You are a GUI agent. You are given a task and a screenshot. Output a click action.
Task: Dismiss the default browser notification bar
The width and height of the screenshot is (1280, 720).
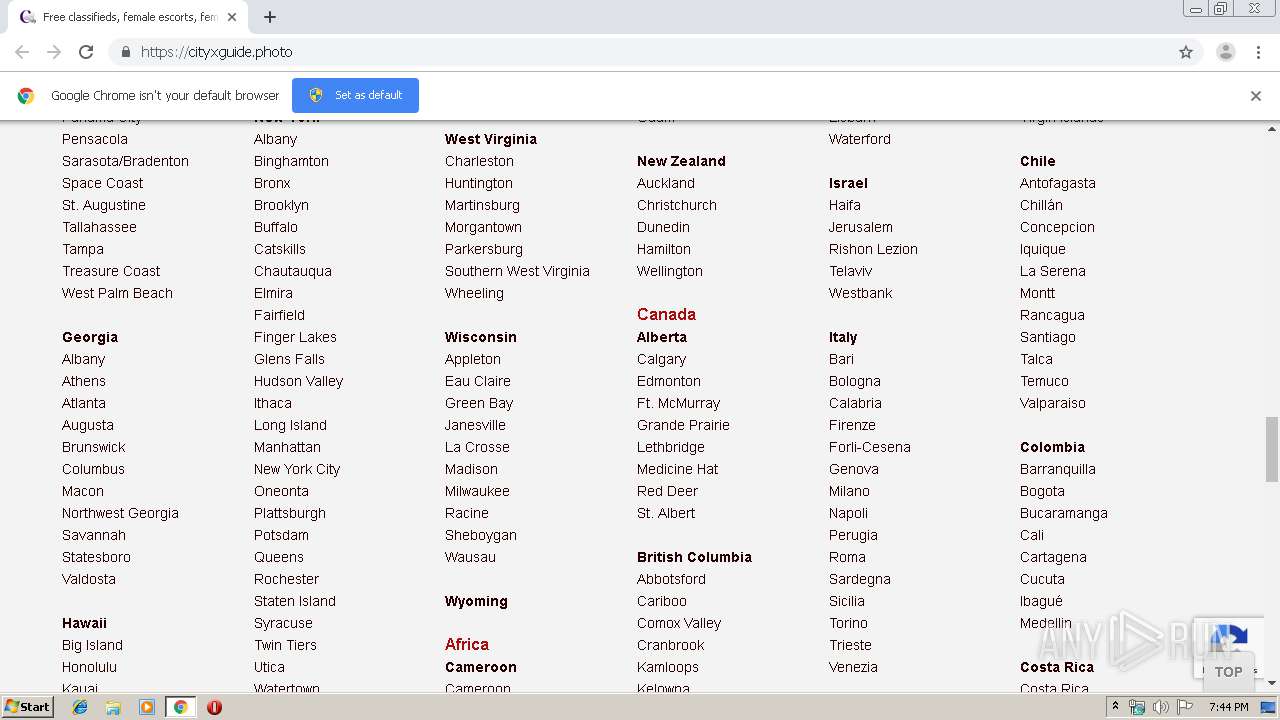point(1256,96)
